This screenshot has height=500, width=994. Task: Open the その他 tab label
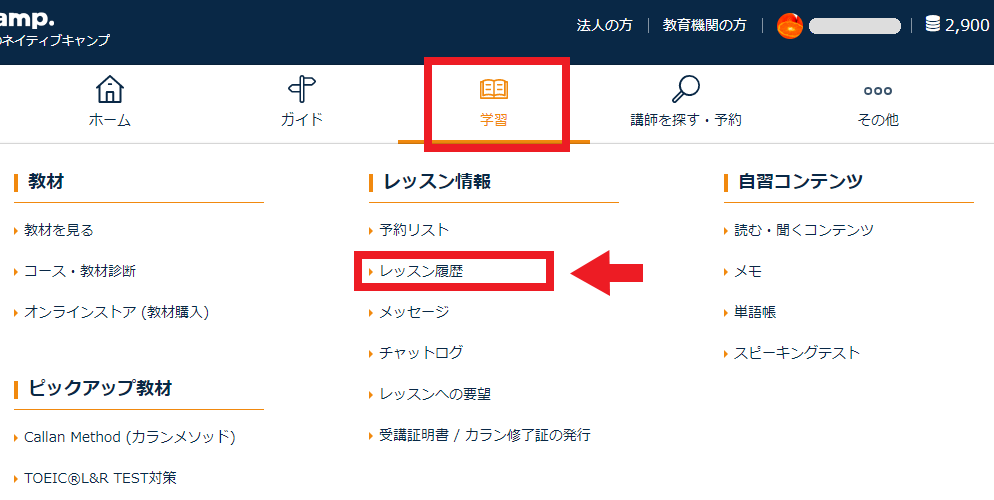[x=878, y=120]
